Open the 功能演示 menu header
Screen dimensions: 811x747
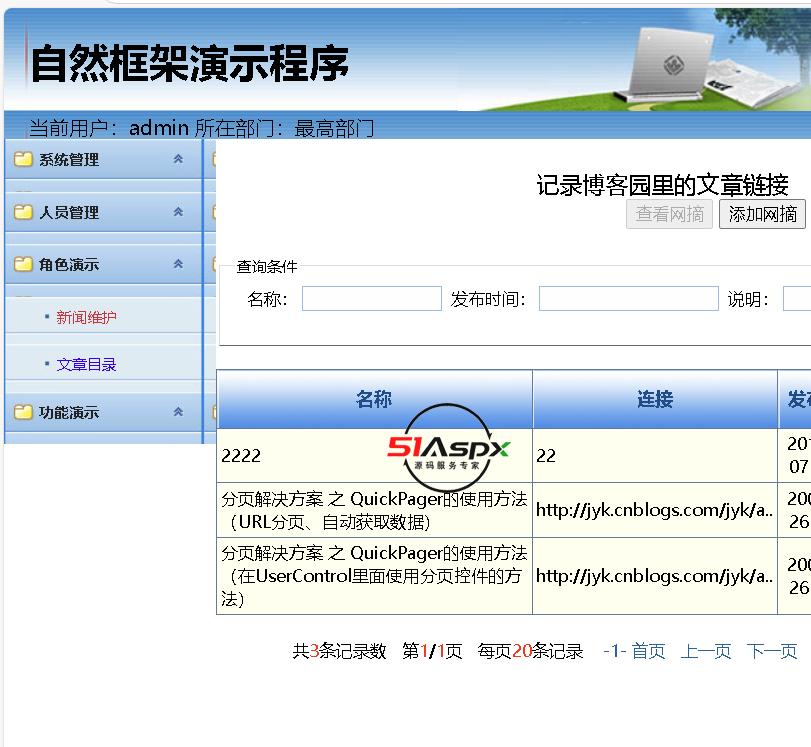(103, 412)
